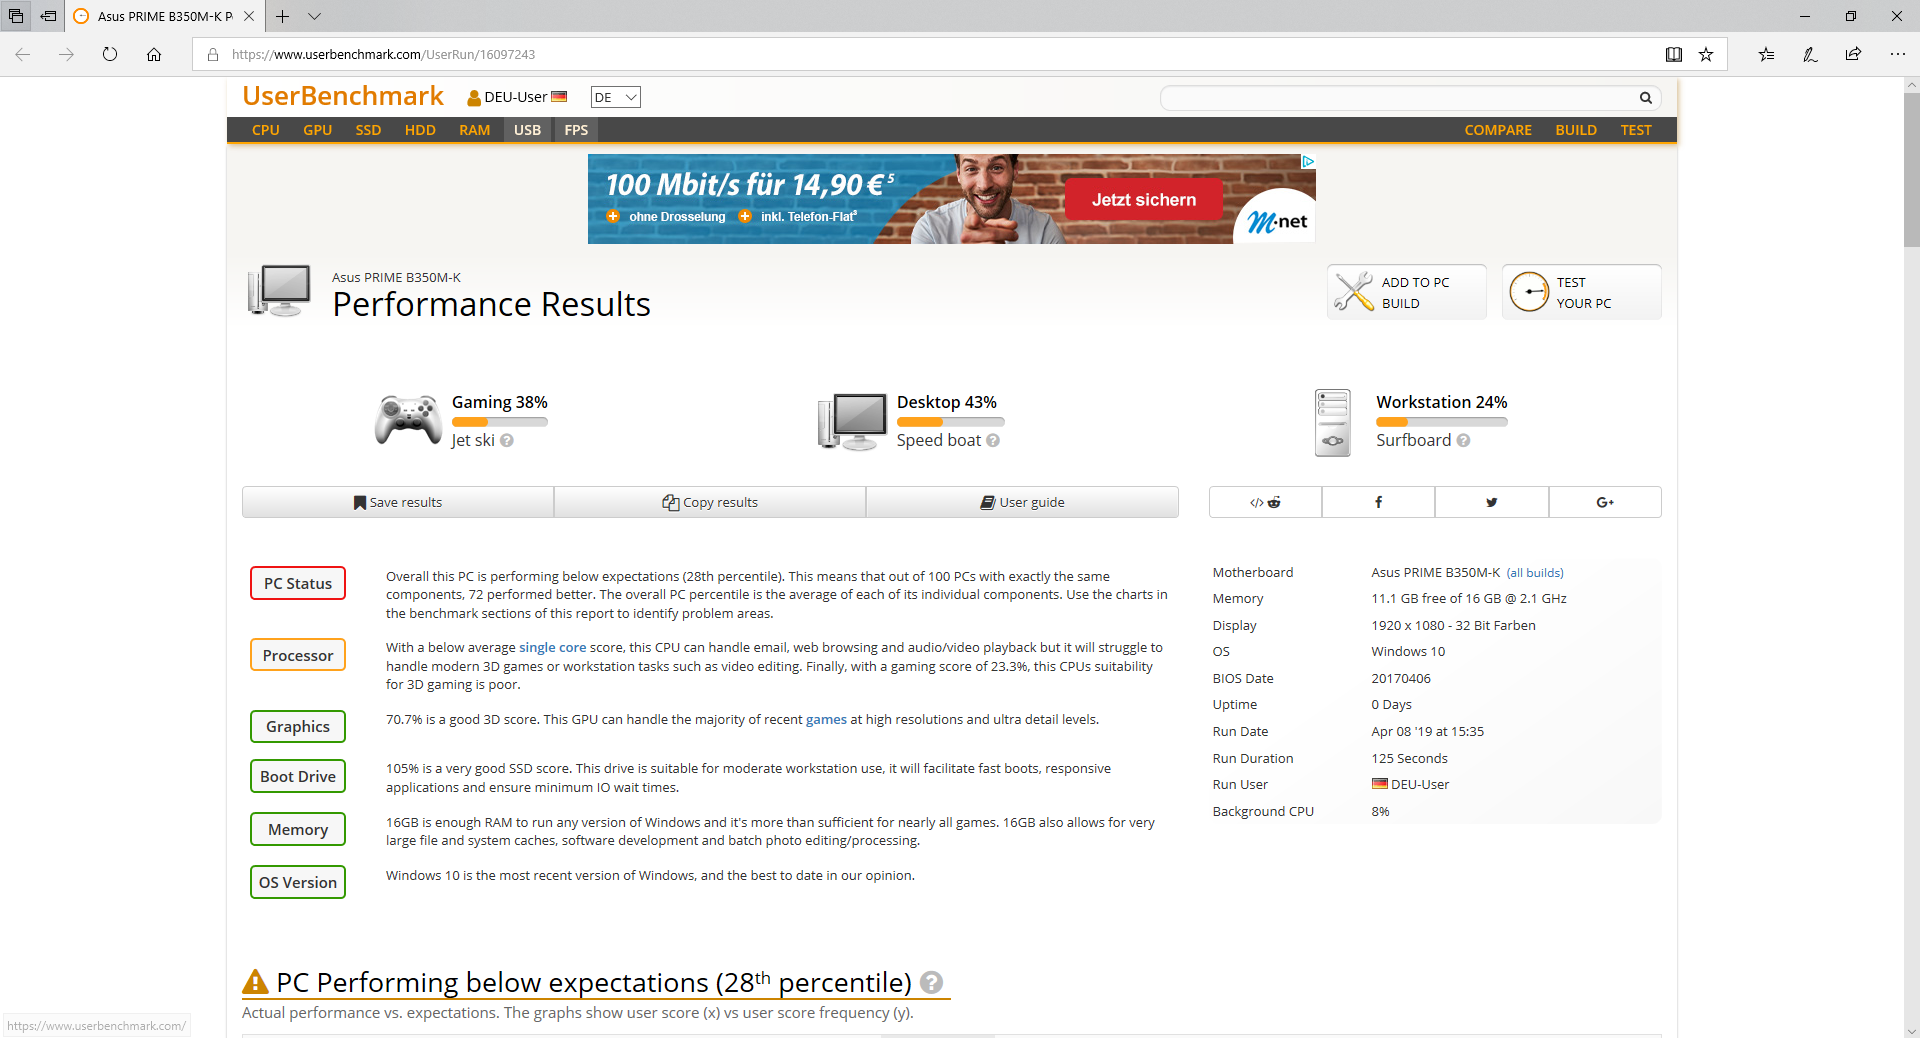Click the PC Status button
Image resolution: width=1920 pixels, height=1038 pixels.
298,583
